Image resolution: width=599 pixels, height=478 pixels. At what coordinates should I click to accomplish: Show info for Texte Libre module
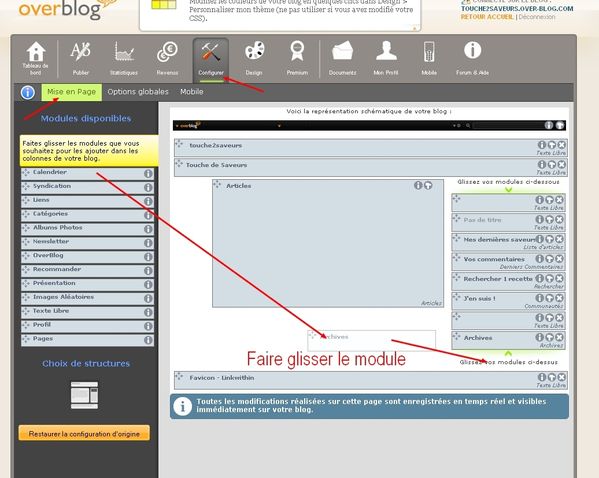pyautogui.click(x=148, y=312)
